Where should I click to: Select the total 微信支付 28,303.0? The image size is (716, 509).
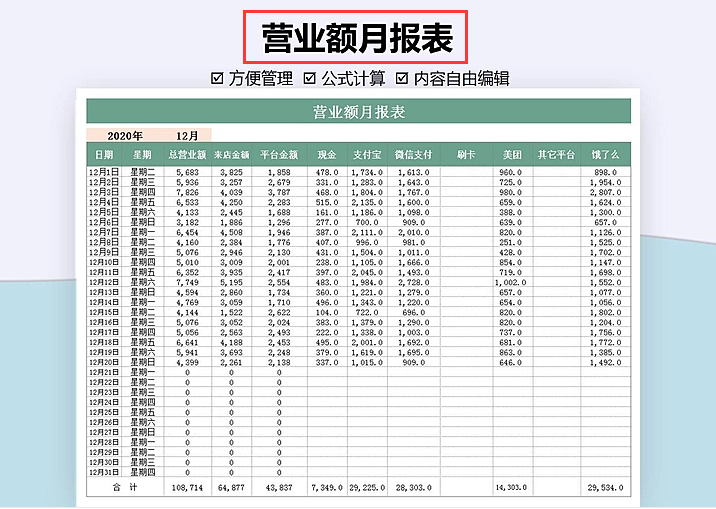coord(413,488)
